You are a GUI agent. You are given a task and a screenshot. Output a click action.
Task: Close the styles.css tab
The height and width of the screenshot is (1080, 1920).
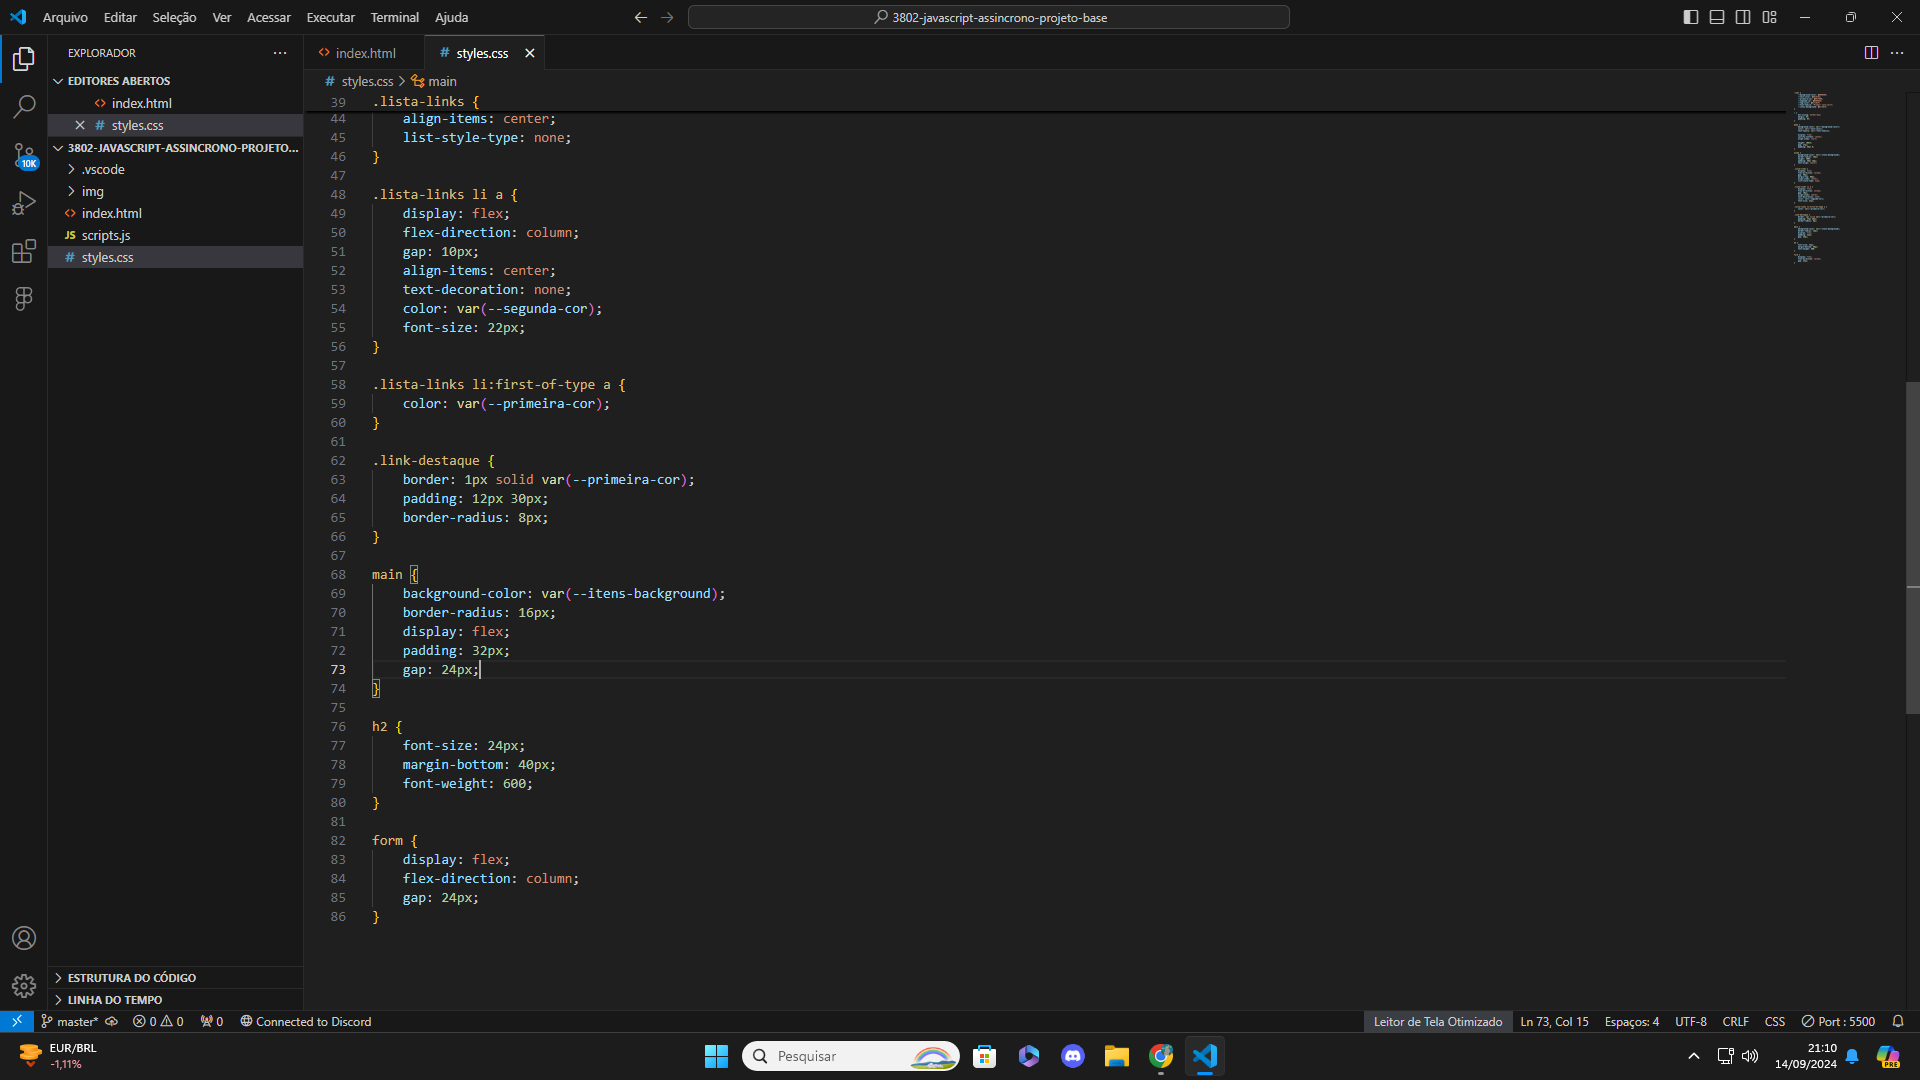(530, 53)
